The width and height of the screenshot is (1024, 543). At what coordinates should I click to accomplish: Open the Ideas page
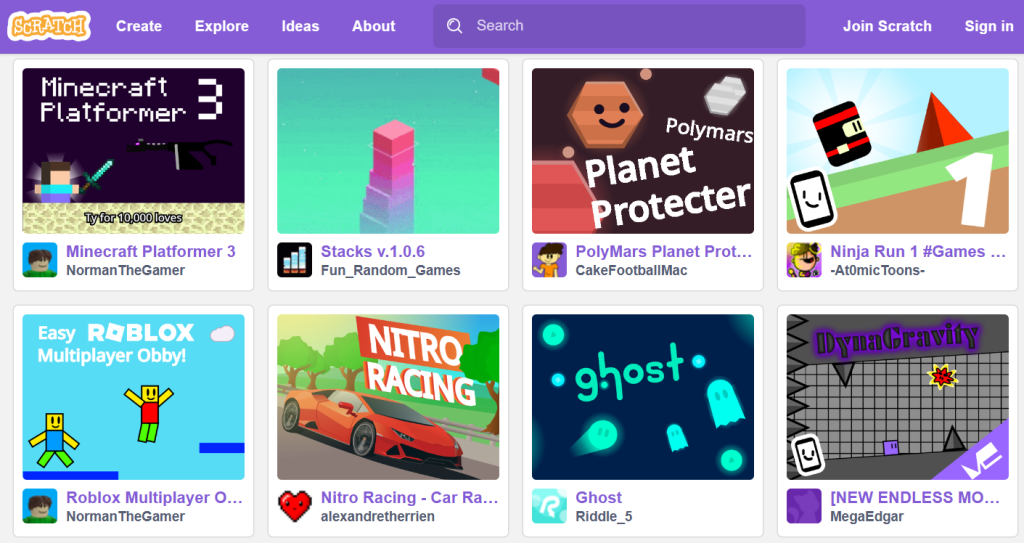pos(300,26)
